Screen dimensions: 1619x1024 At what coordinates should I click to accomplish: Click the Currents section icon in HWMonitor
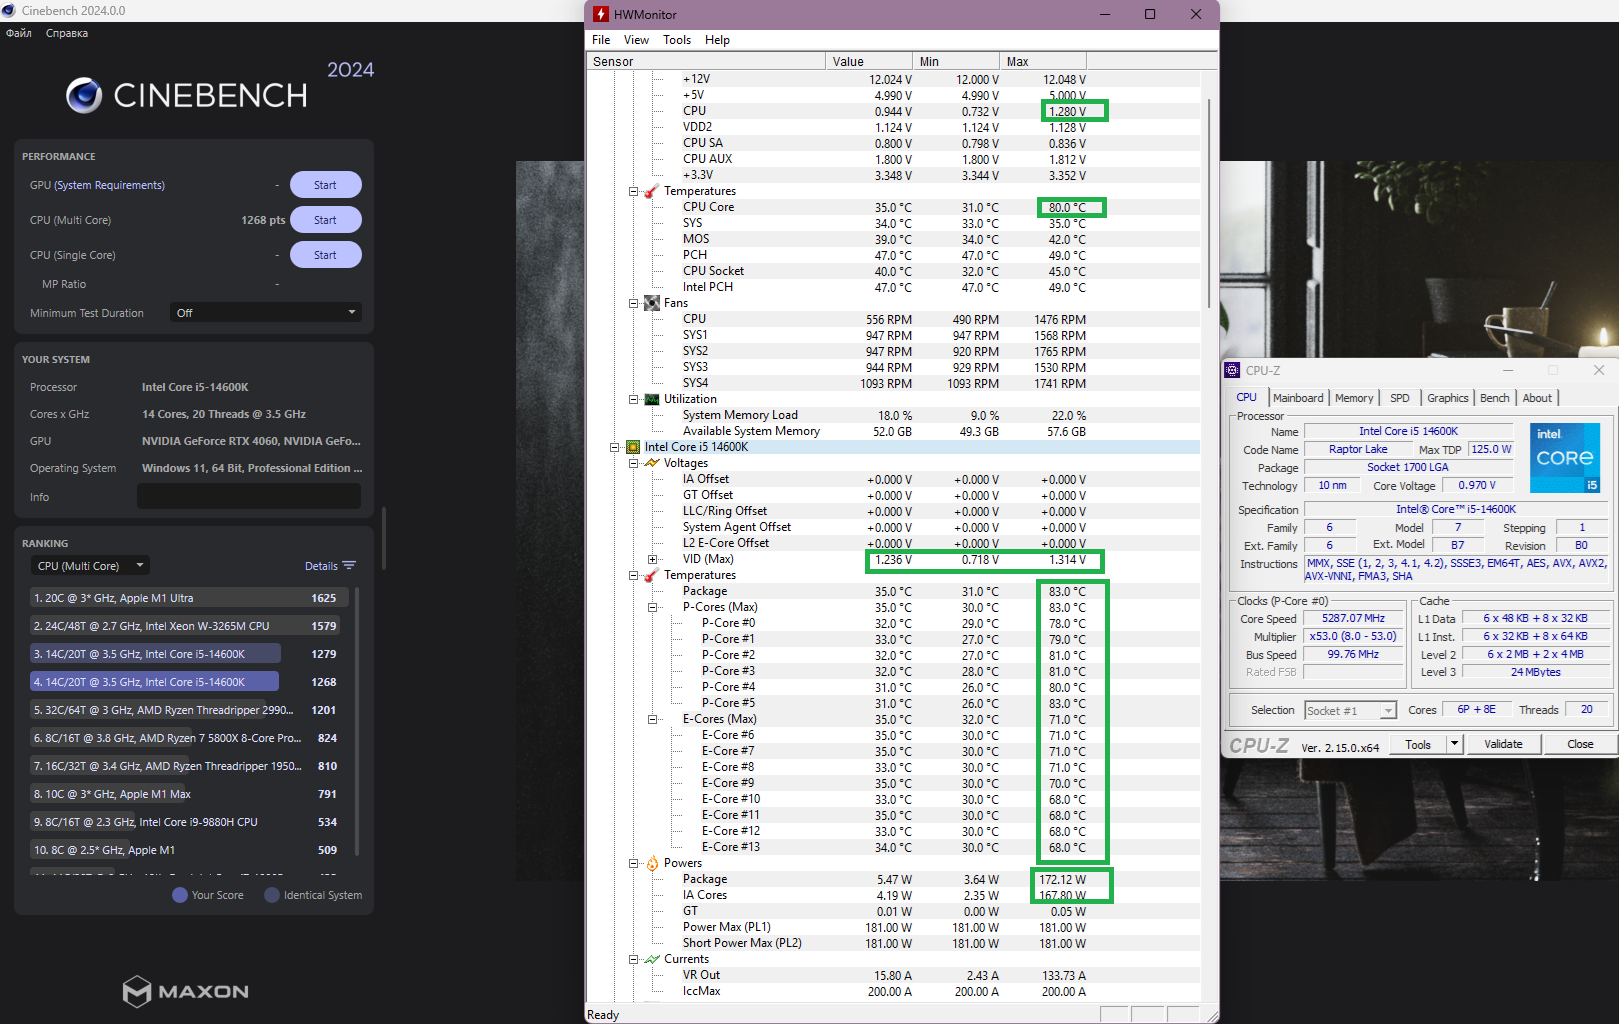point(652,959)
